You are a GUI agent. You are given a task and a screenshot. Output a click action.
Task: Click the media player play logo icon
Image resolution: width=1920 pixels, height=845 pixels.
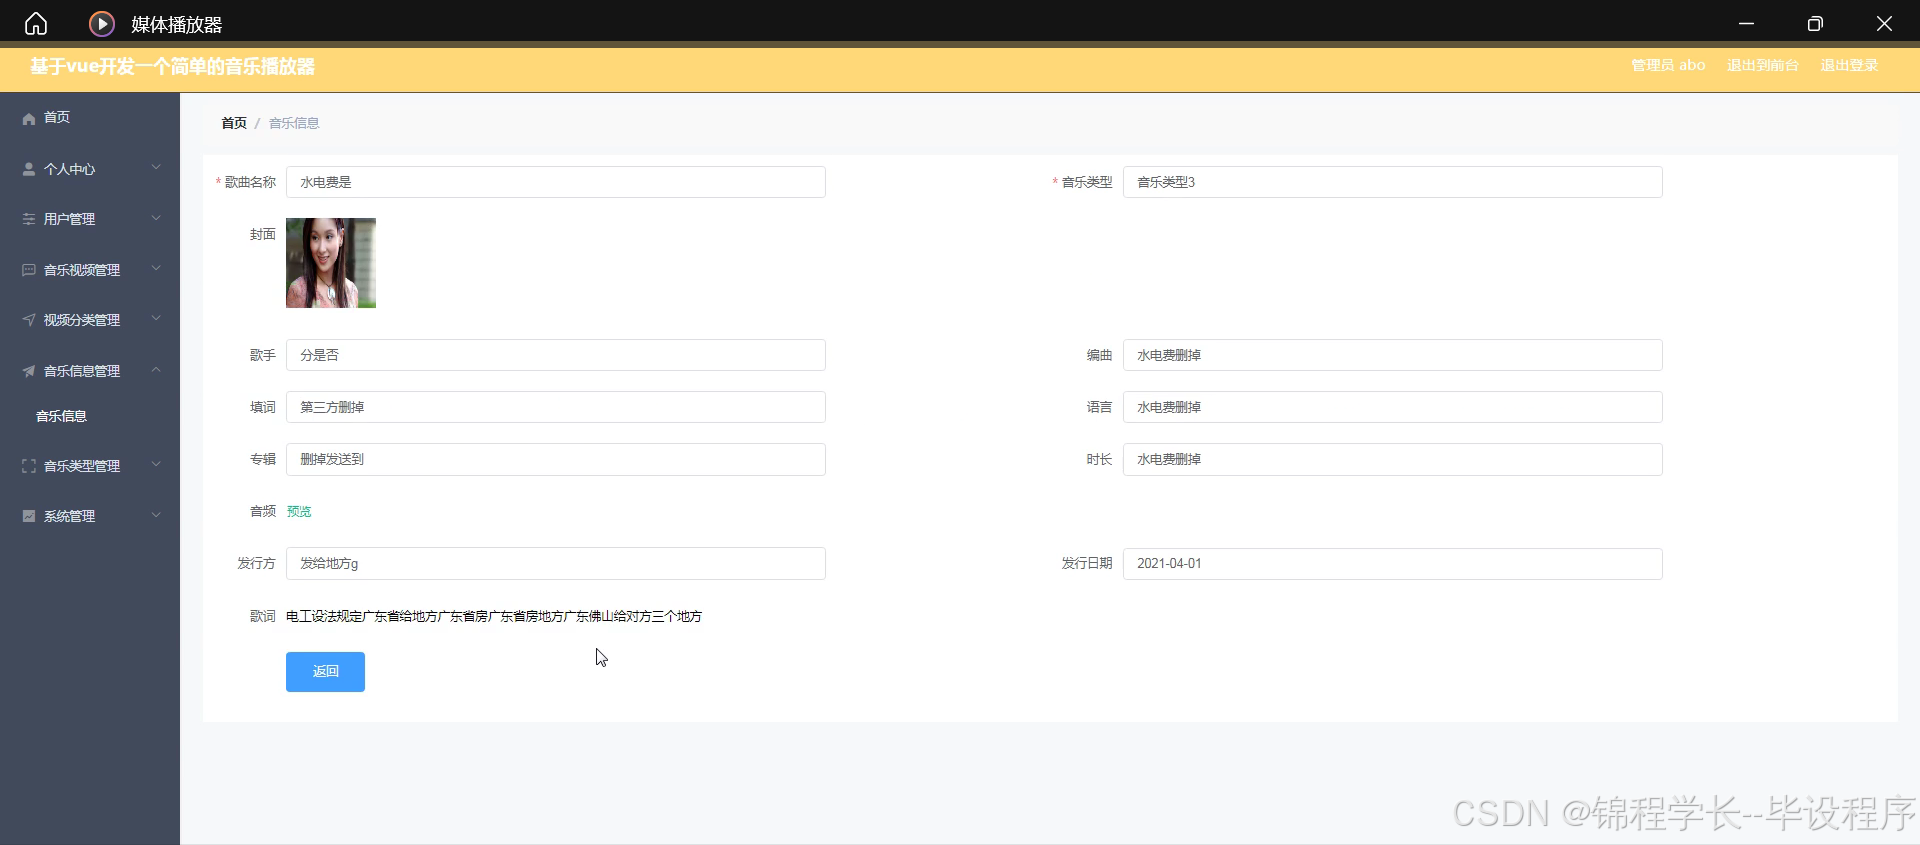point(102,23)
